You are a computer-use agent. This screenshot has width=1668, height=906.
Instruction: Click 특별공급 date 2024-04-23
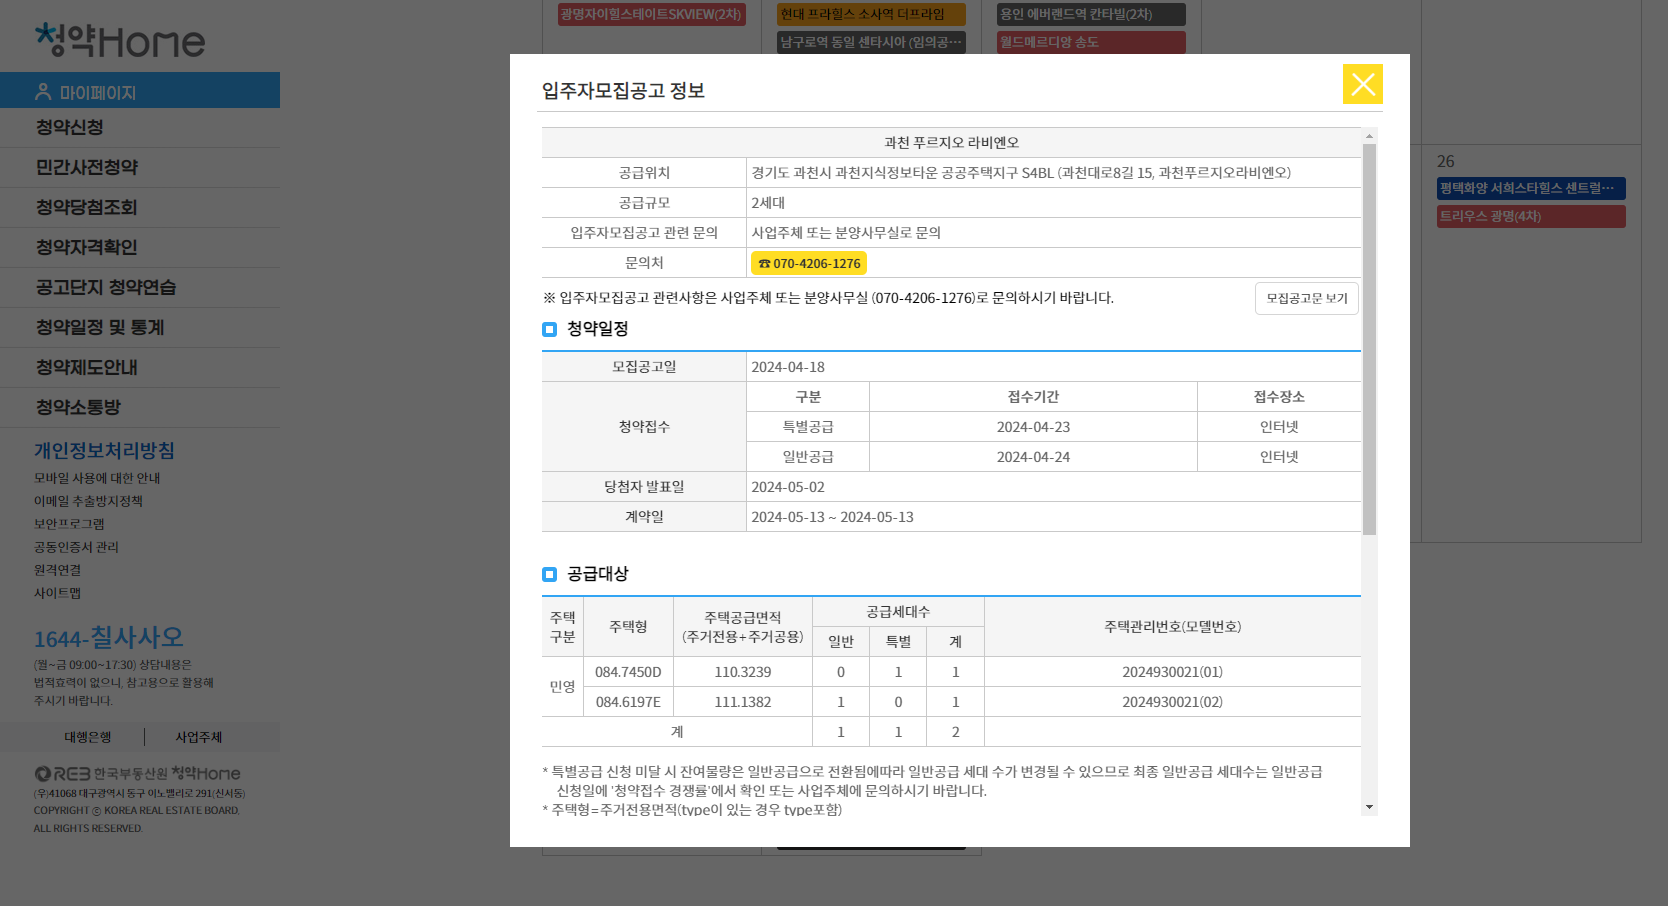[x=1033, y=427]
